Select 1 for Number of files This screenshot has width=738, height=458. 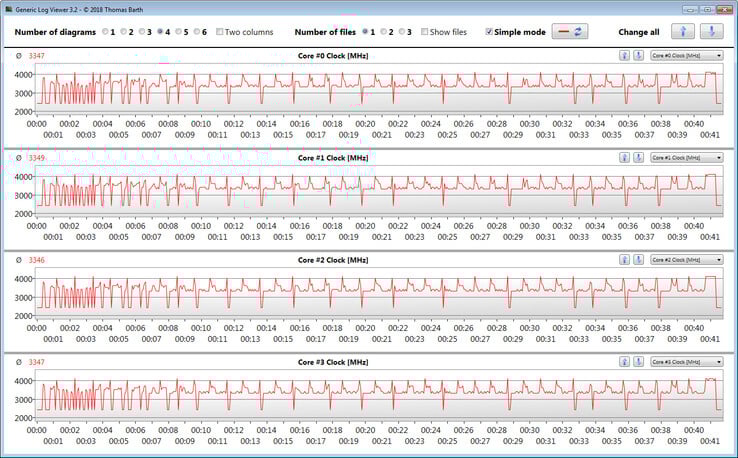pyautogui.click(x=365, y=32)
